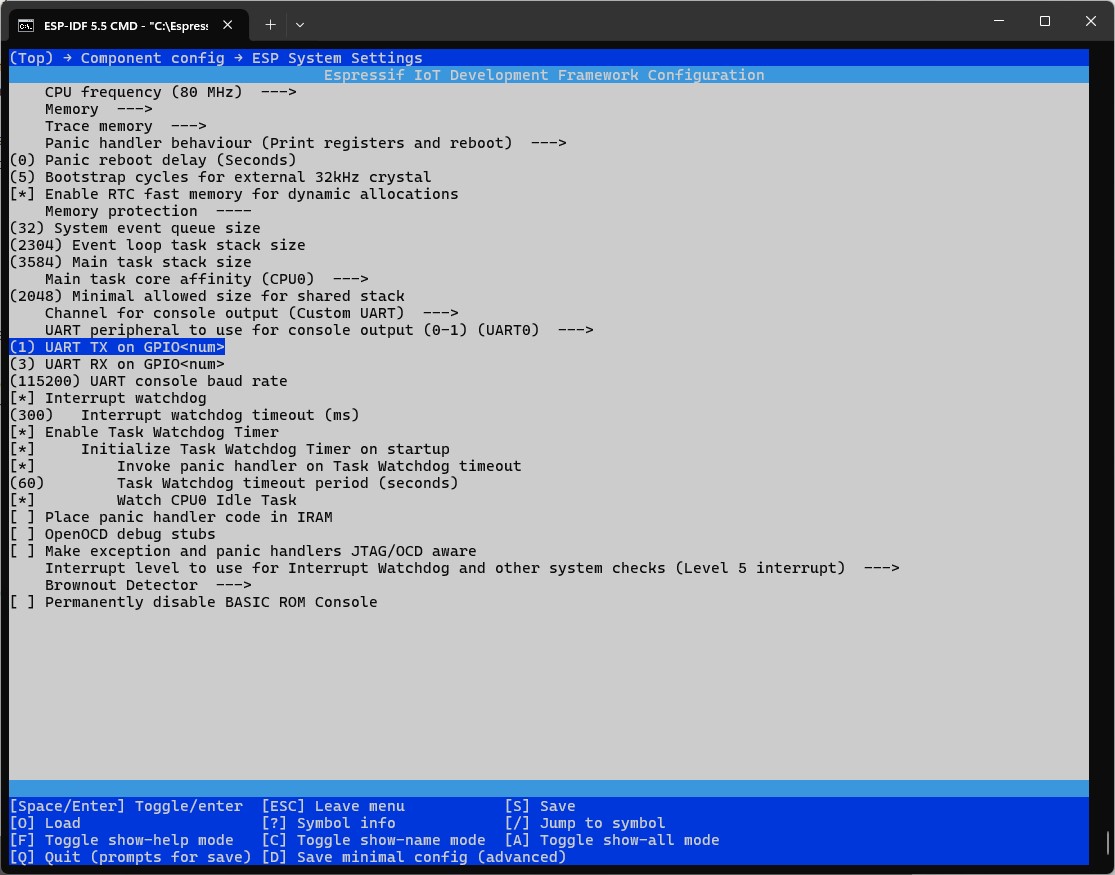Select UART RX on GPIO<num> row
The height and width of the screenshot is (875, 1115).
pos(117,364)
